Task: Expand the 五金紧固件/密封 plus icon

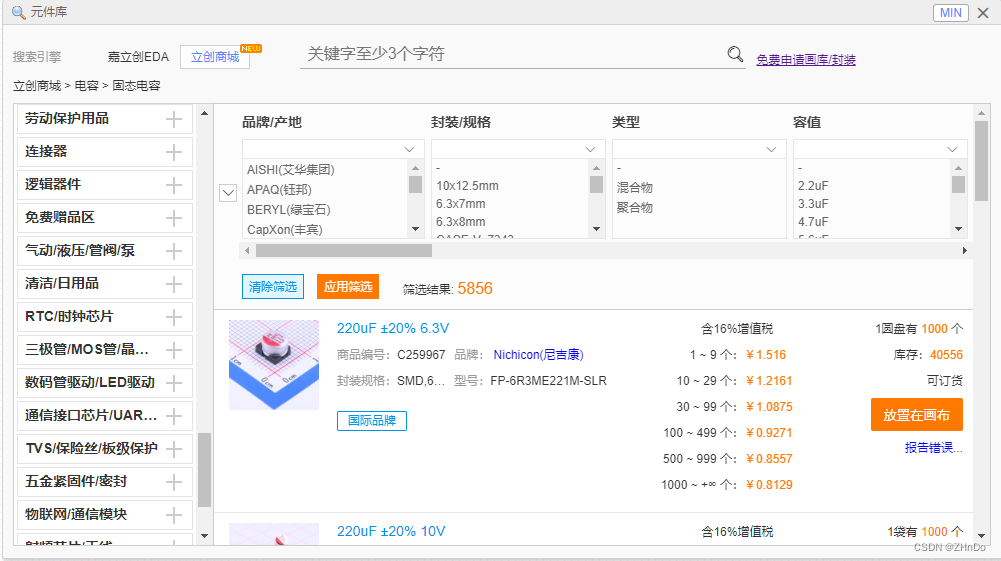Action: [x=174, y=482]
